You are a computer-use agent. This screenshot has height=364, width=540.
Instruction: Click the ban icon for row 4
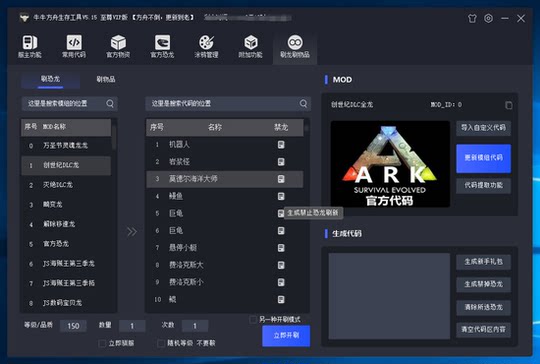tap(281, 196)
